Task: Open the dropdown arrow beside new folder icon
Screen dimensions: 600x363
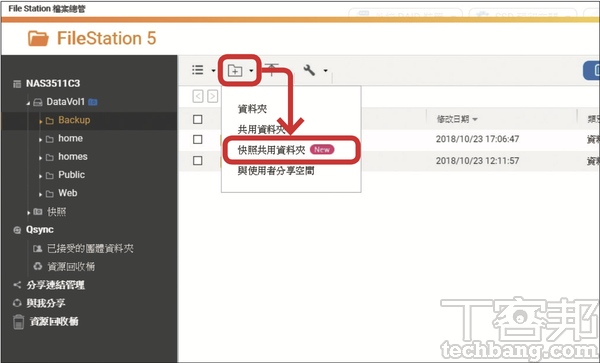Action: 251,70
